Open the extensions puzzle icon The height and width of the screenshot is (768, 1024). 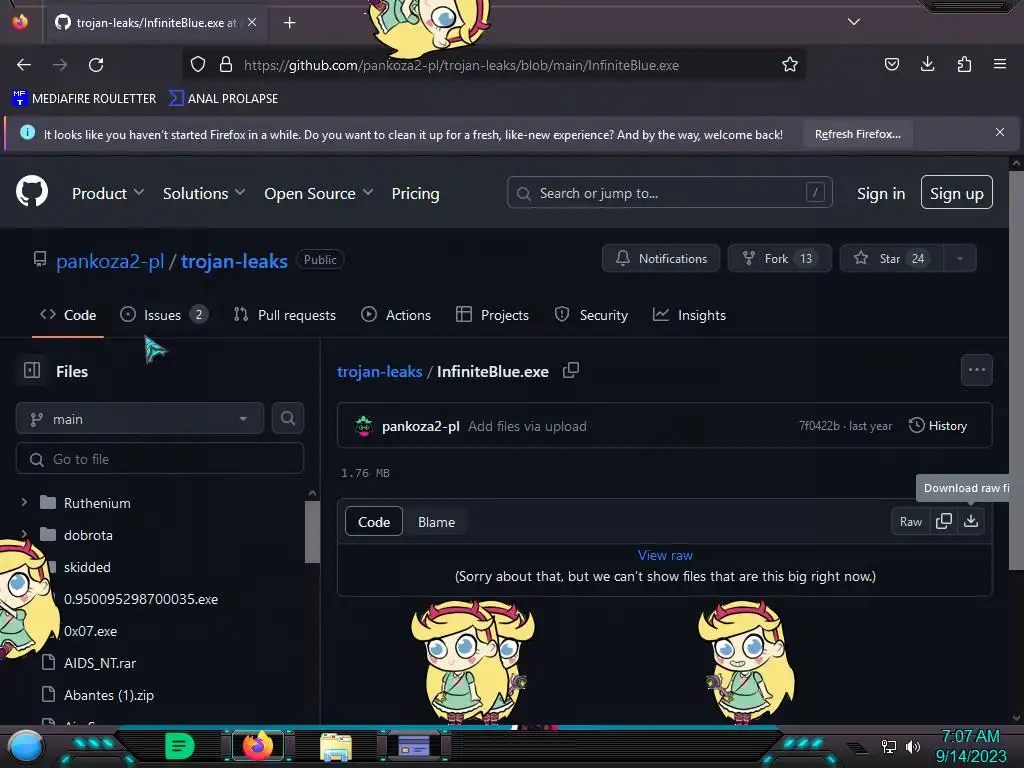coord(964,64)
